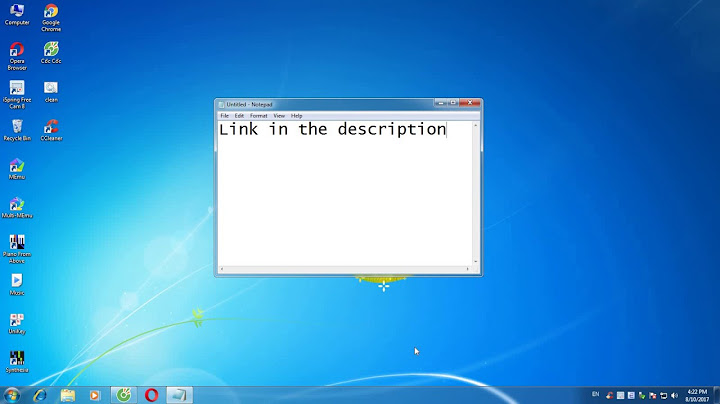The image size is (720, 404).
Task: Open the taskbar clock showing 4:22 PM
Action: pyautogui.click(x=697, y=395)
